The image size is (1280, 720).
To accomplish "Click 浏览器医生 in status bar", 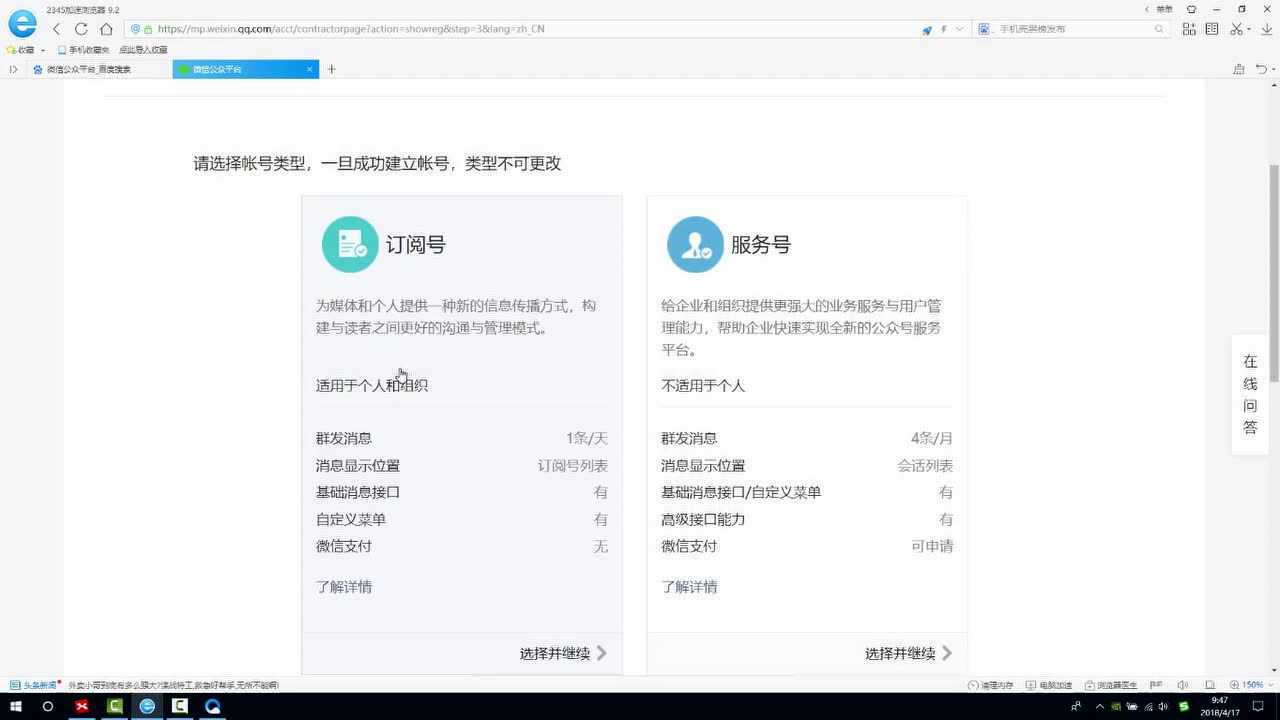I will coord(1111,685).
